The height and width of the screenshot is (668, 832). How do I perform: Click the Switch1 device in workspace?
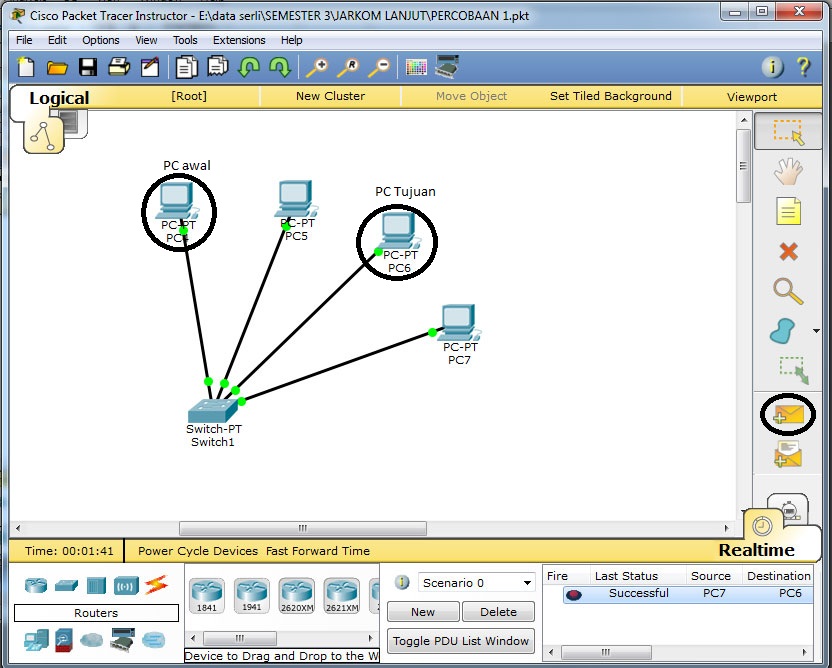click(x=213, y=410)
